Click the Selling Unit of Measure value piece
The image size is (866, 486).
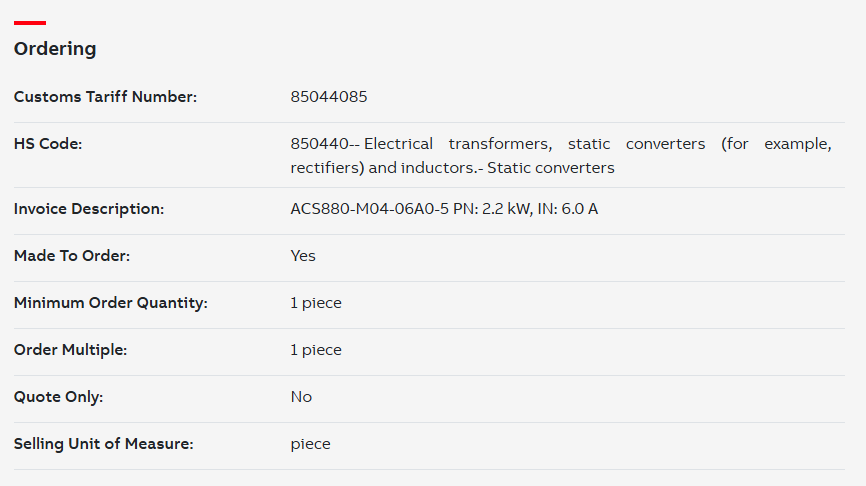(310, 444)
